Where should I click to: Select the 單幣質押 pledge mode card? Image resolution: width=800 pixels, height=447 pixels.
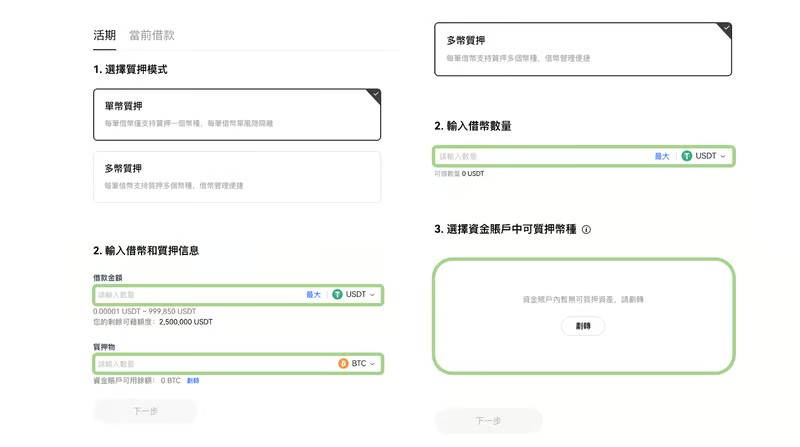point(237,115)
